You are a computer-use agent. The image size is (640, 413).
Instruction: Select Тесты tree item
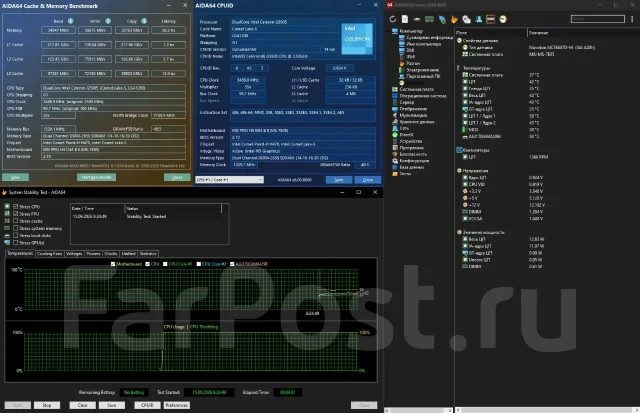click(405, 173)
